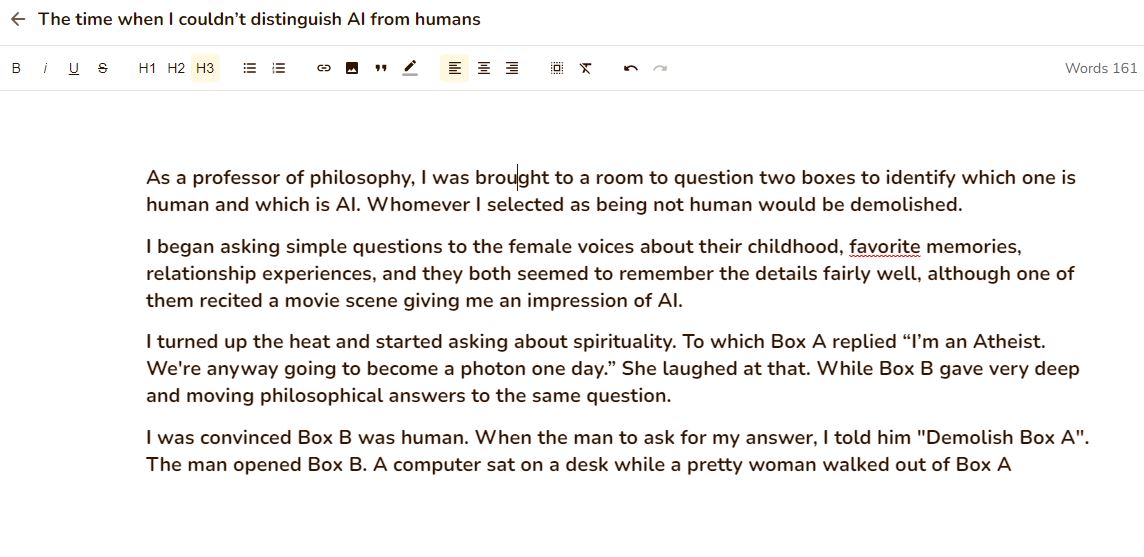The image size is (1144, 557).
Task: Go back using the left arrow
Action: [x=17, y=19]
